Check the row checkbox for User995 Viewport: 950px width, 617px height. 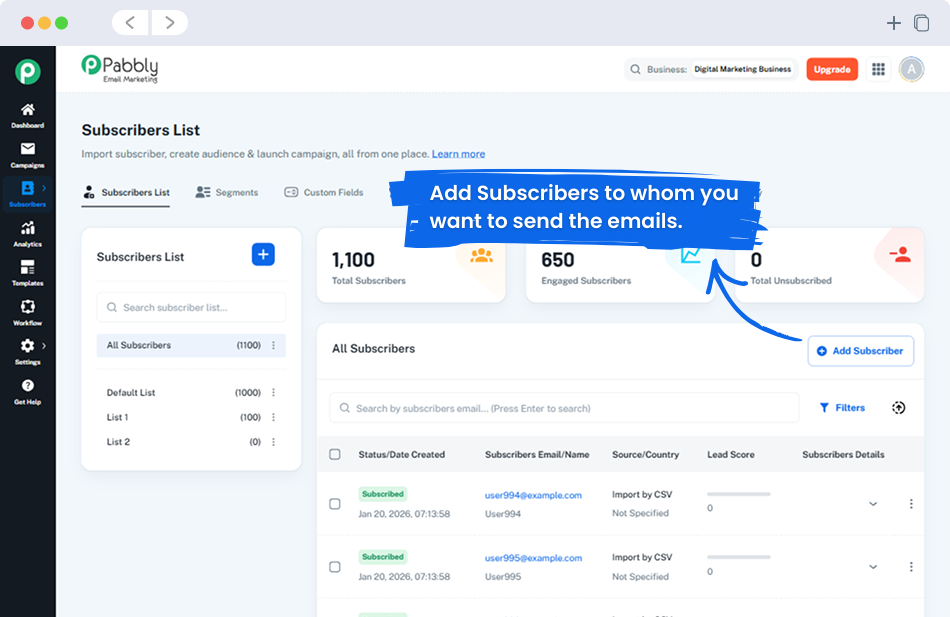335,567
